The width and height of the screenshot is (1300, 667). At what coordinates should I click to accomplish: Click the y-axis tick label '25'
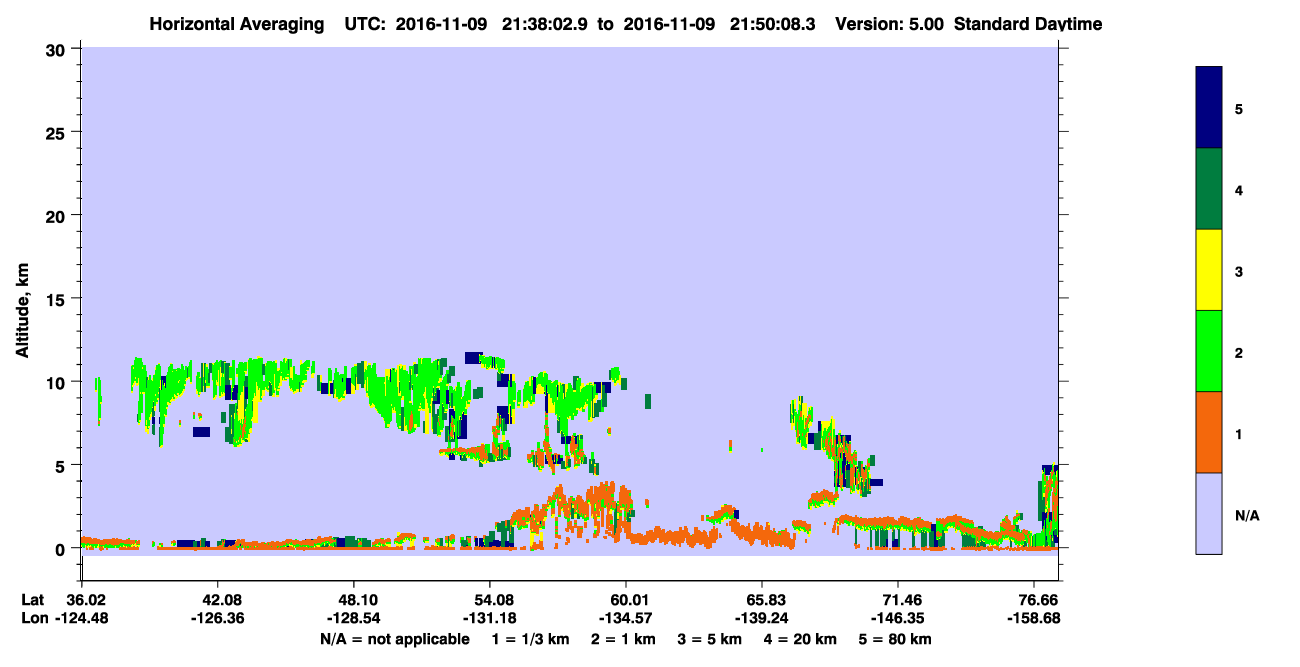click(x=58, y=132)
